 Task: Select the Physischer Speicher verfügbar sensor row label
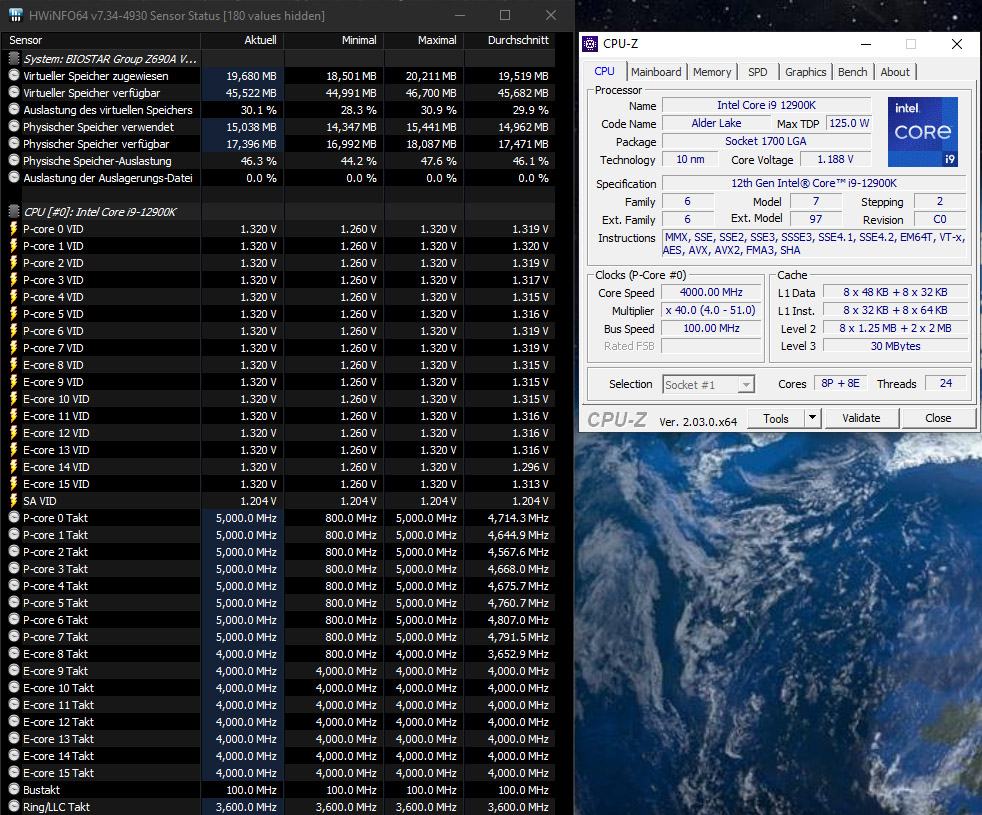pos(96,143)
